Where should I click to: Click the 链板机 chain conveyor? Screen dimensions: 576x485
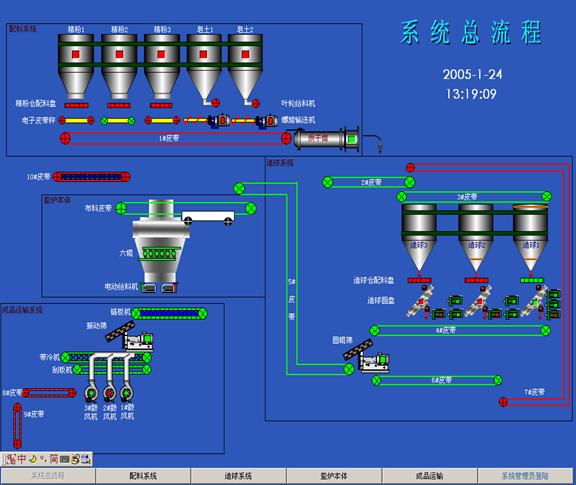pos(169,313)
